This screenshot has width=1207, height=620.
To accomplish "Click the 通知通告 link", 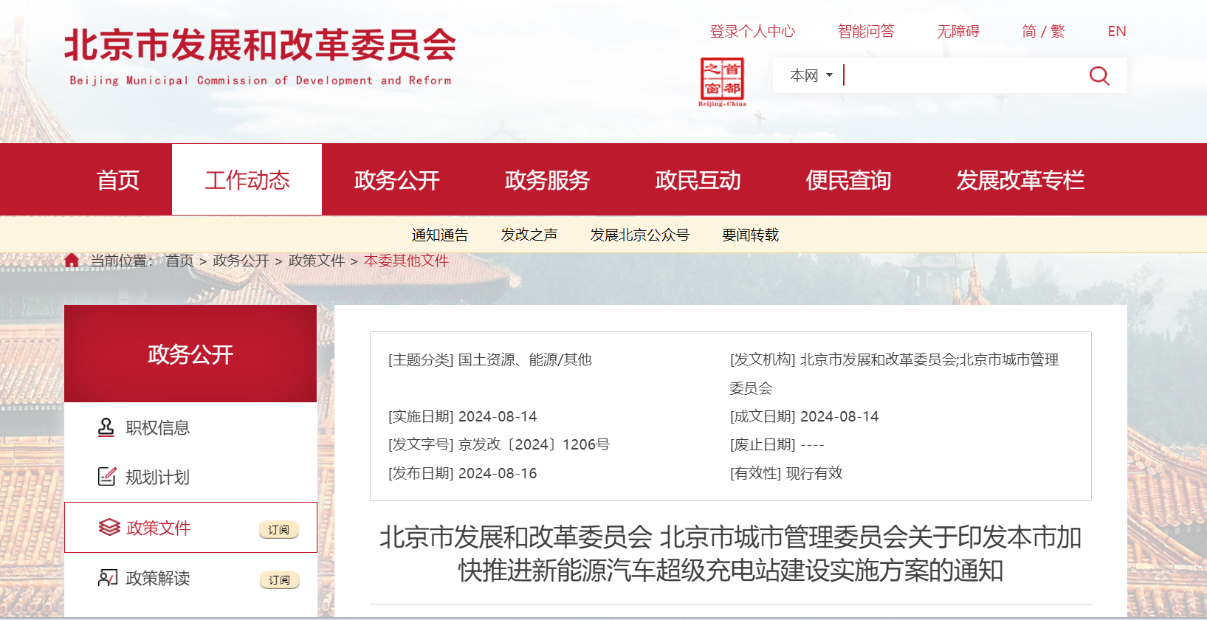I will click(x=441, y=234).
